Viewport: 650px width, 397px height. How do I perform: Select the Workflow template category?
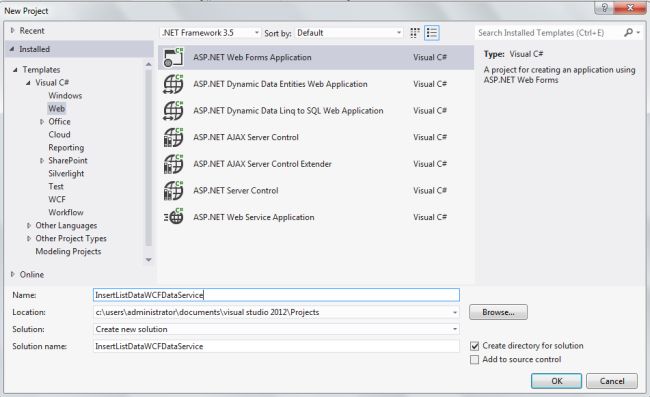(66, 213)
